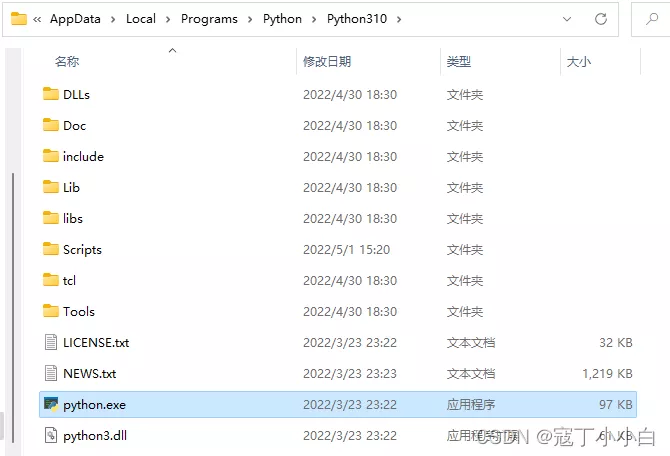This screenshot has height=456, width=670.
Task: Click the 1,219 KB size value
Action: (x=607, y=374)
